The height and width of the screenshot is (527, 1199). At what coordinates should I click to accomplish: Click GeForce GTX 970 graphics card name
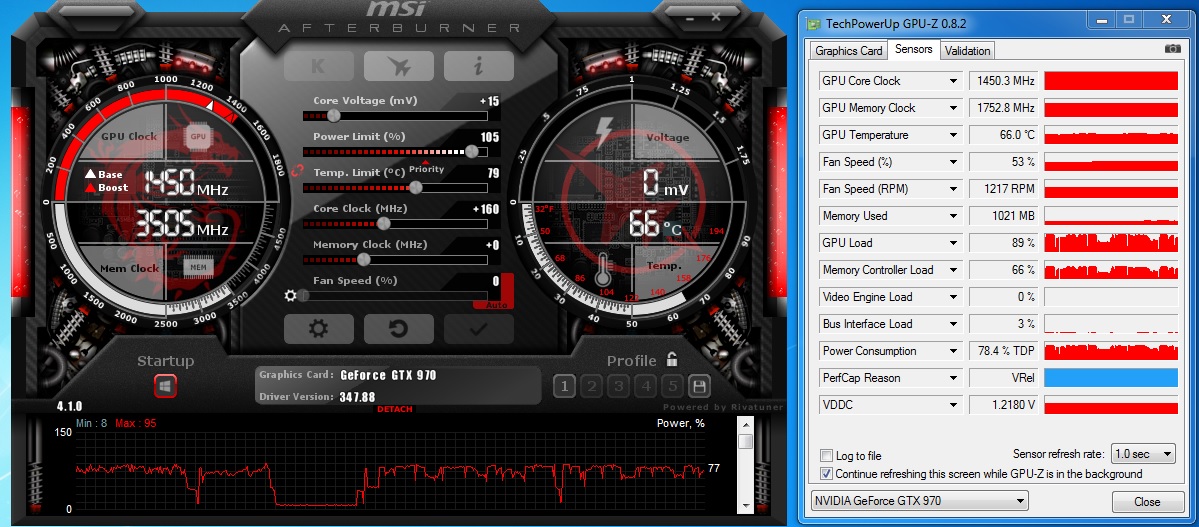pyautogui.click(x=388, y=376)
